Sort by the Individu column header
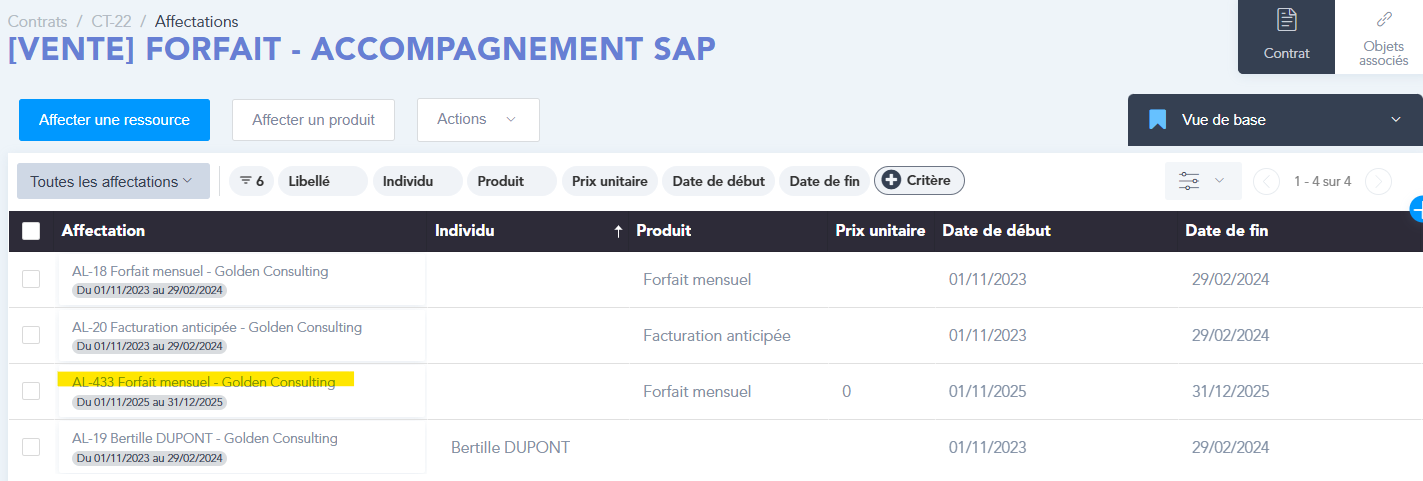This screenshot has height=481, width=1423. coord(465,231)
